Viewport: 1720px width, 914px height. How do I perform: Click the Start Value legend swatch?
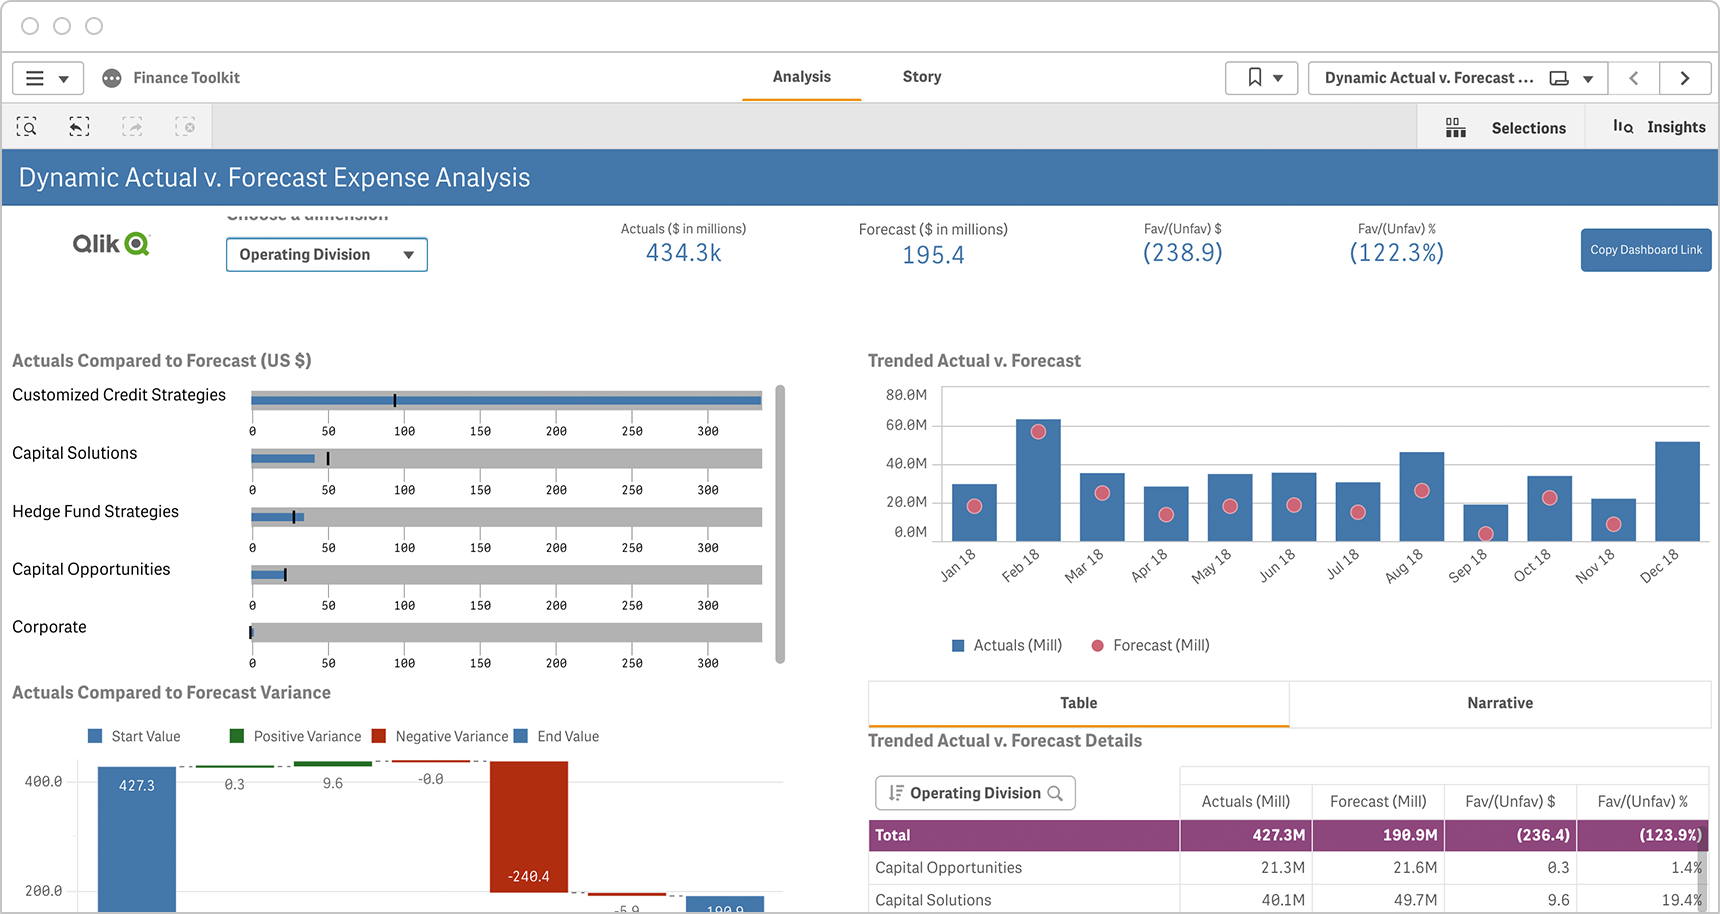[x=95, y=736]
